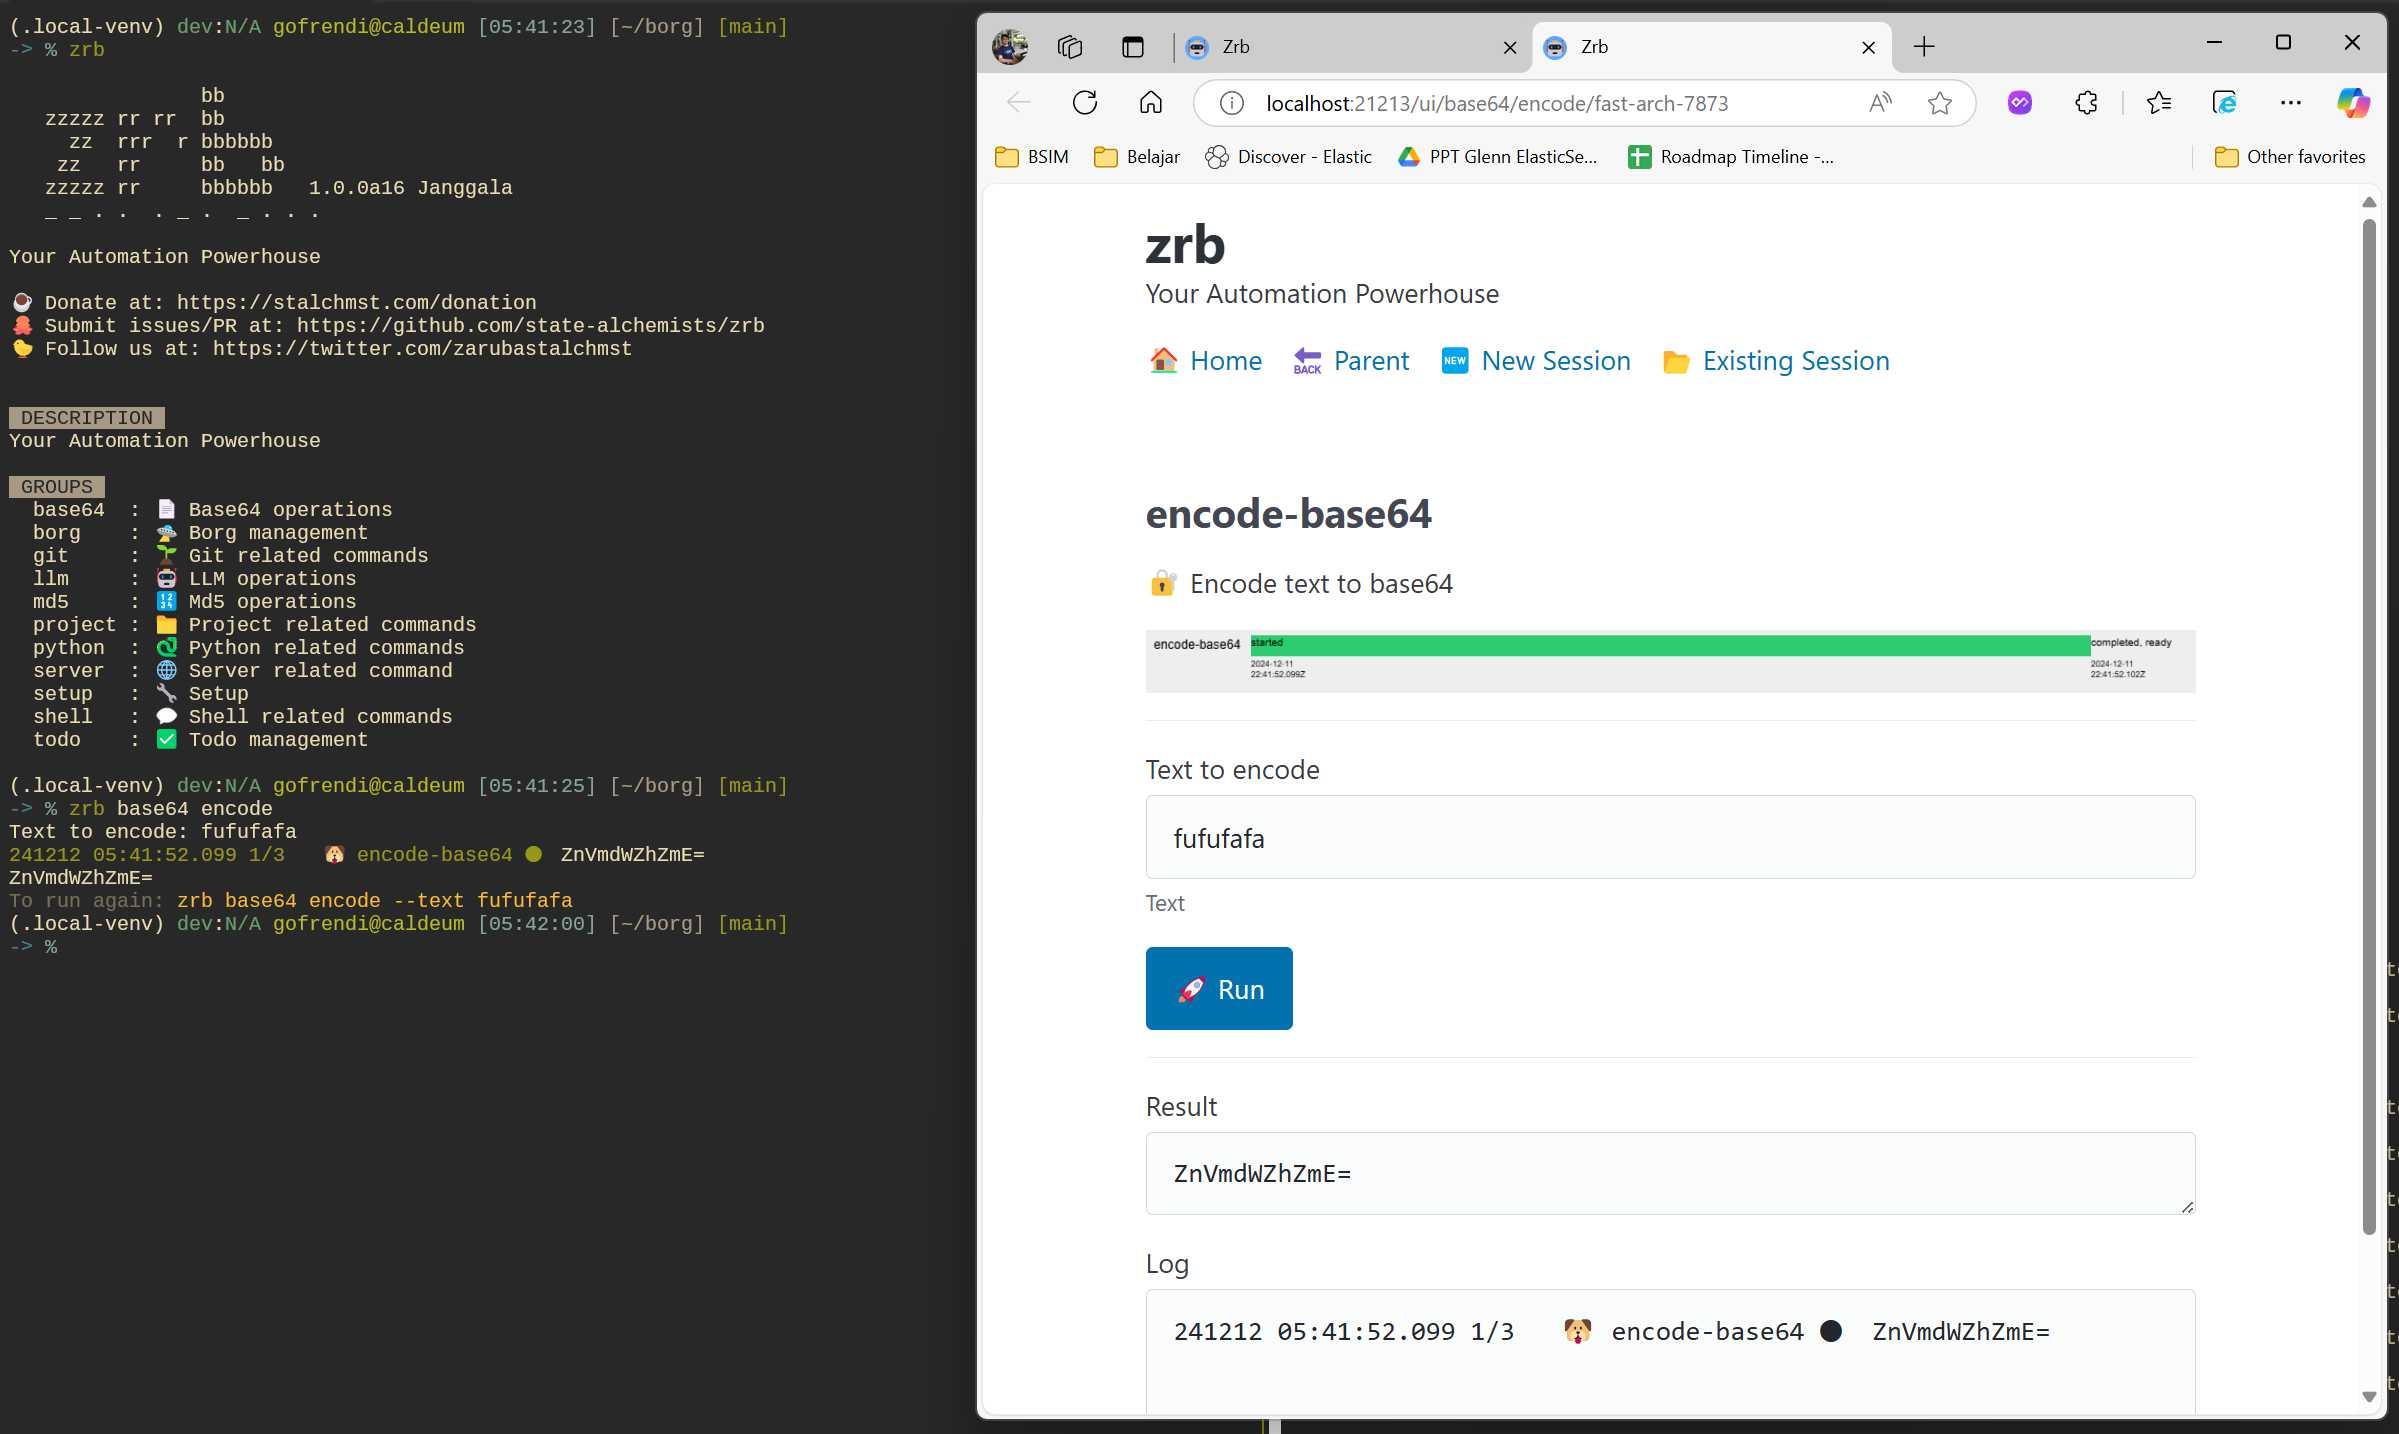Image resolution: width=2399 pixels, height=1434 pixels.
Task: View site information for localhost
Action: coord(1232,103)
